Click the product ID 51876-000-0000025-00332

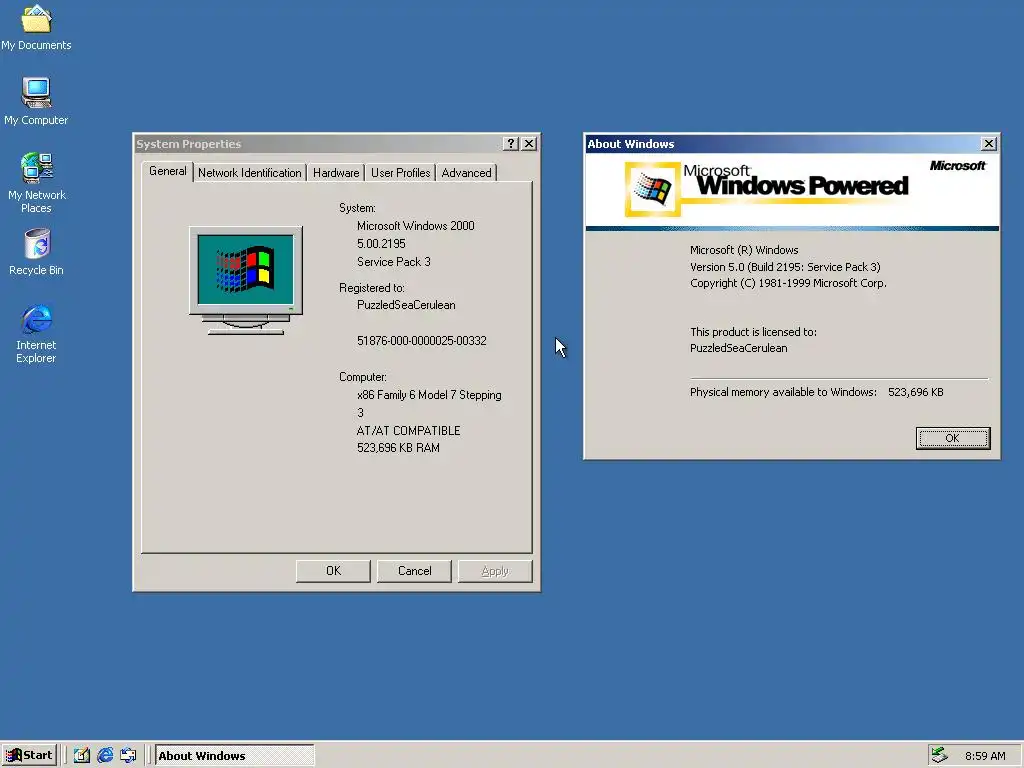coord(421,341)
